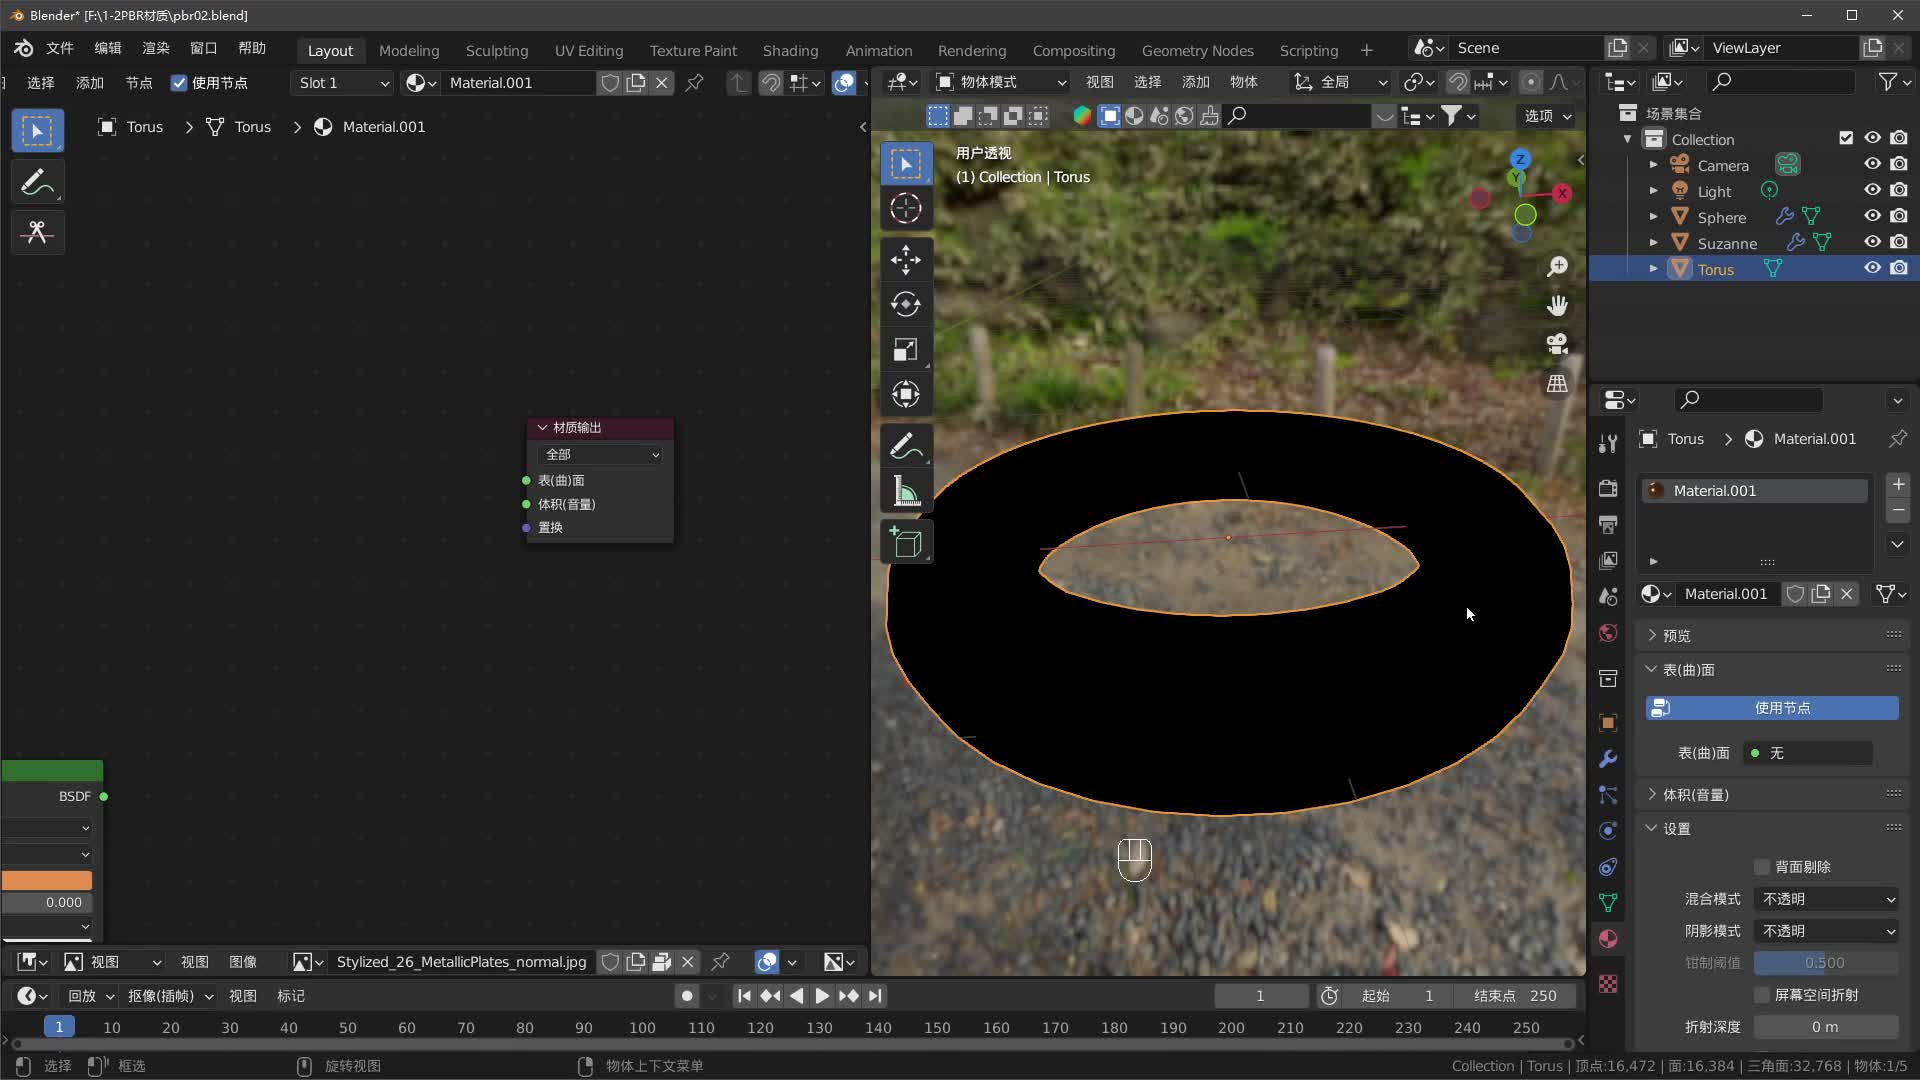1920x1080 pixels.
Task: Switch to the Geometry Nodes workspace tab
Action: (1197, 50)
